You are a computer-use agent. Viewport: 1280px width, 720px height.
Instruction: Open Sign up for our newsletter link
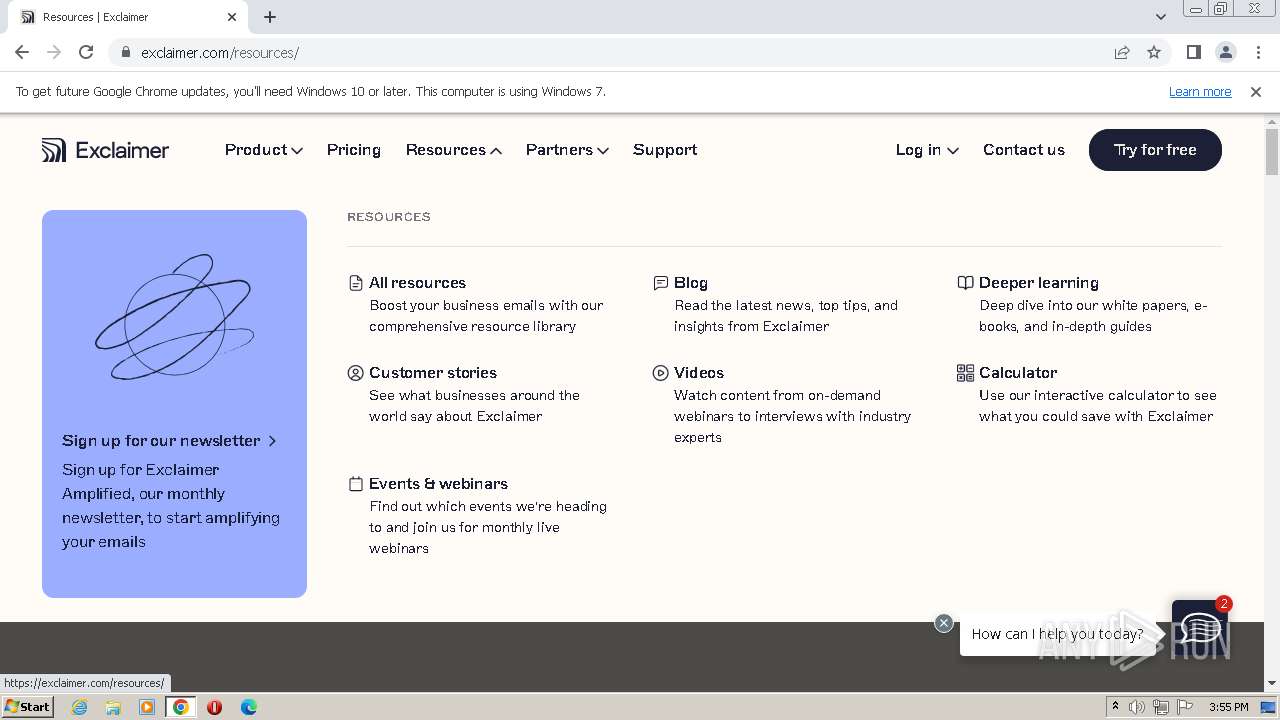[x=169, y=441]
